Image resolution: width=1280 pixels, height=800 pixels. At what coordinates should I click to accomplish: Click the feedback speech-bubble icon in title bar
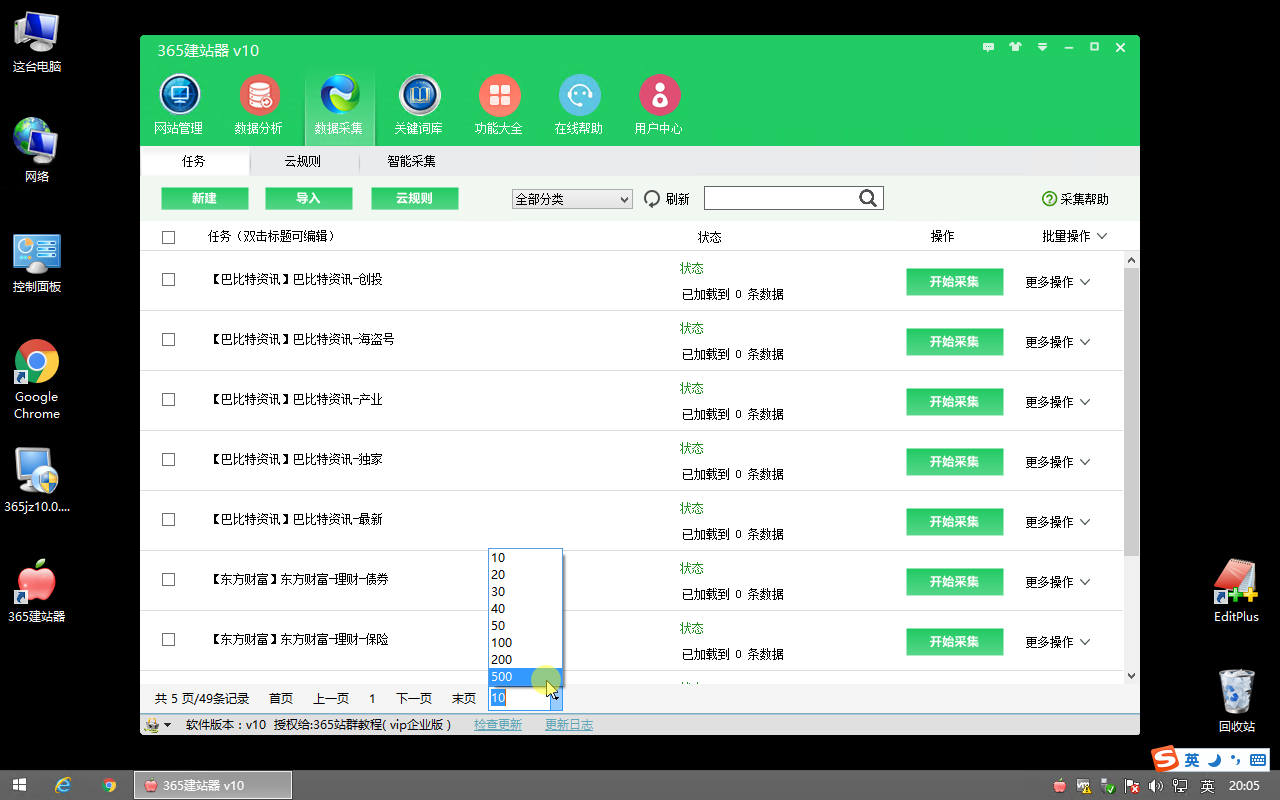tap(989, 47)
